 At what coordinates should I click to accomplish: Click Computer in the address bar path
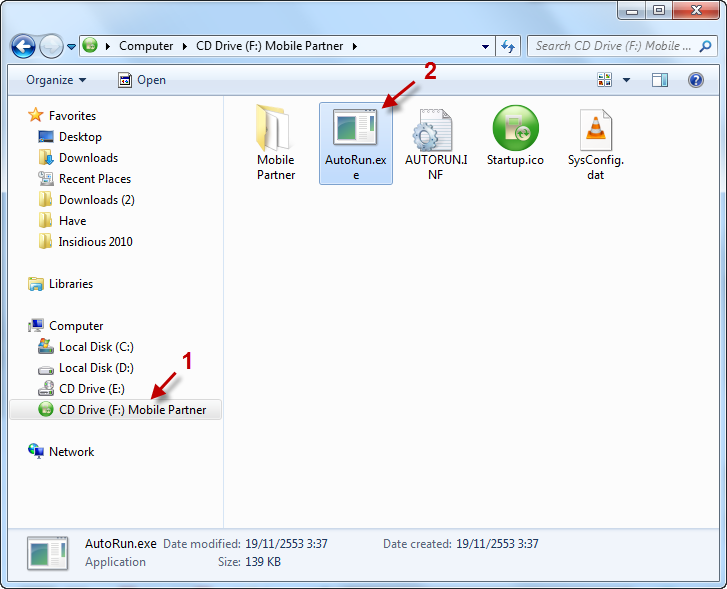146,46
